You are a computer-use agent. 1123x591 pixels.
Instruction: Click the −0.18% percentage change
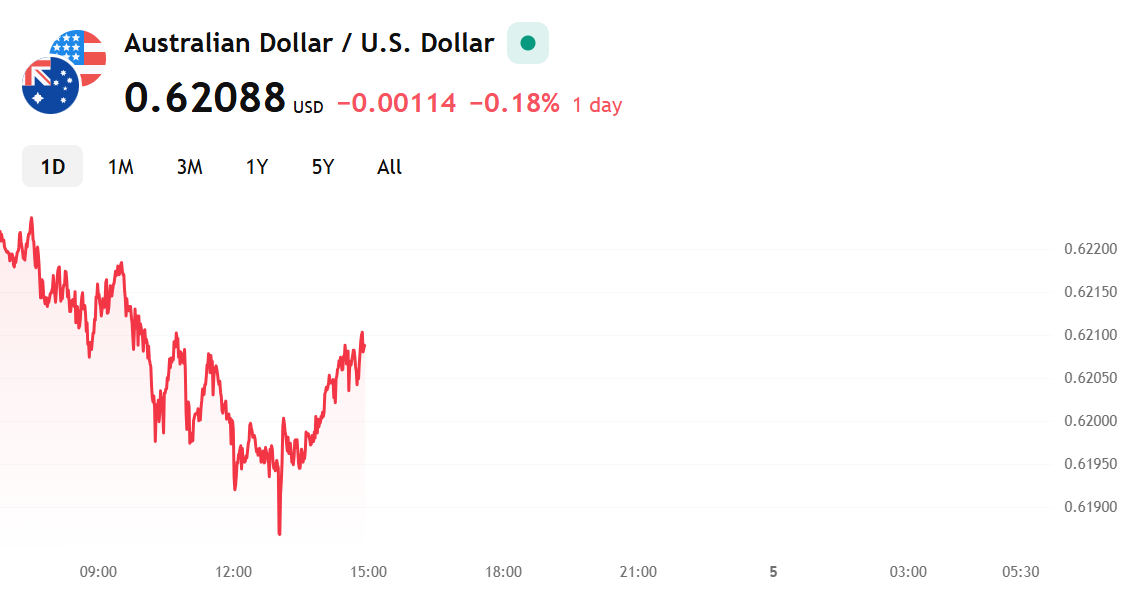514,103
